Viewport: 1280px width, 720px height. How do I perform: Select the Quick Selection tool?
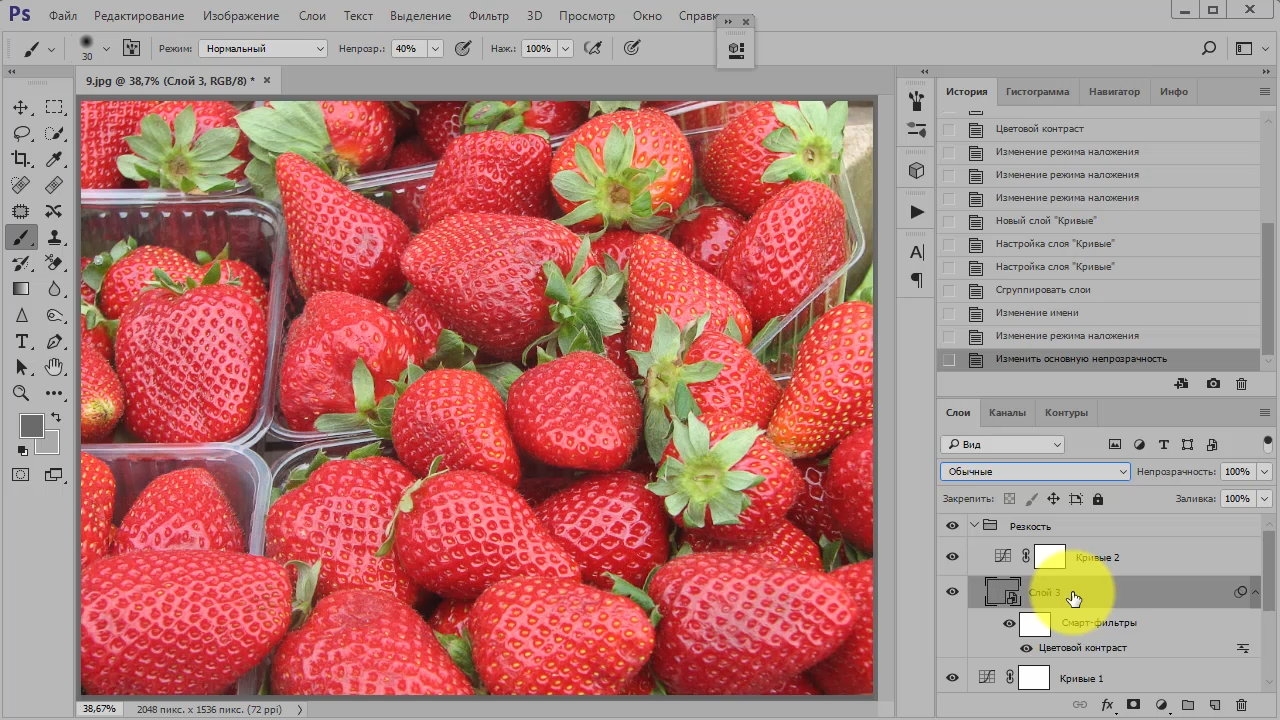(54, 133)
